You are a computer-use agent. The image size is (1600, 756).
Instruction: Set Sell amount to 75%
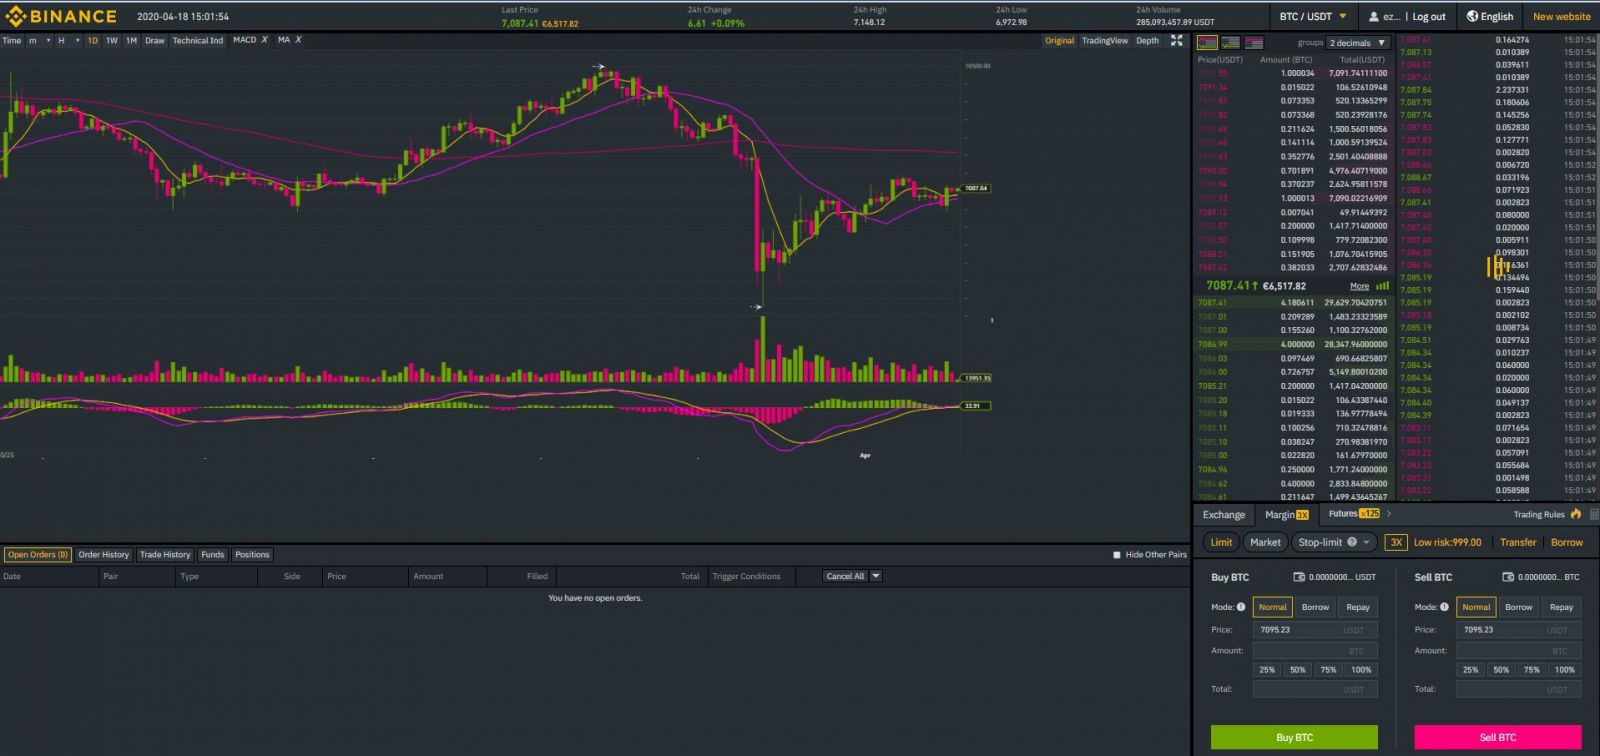[1532, 670]
